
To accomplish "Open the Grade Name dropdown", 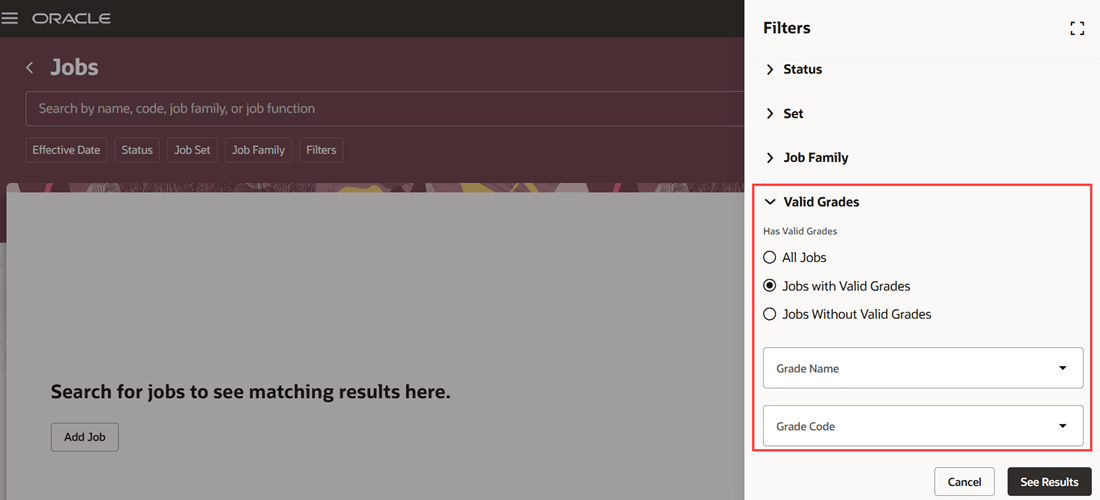I will pos(923,368).
